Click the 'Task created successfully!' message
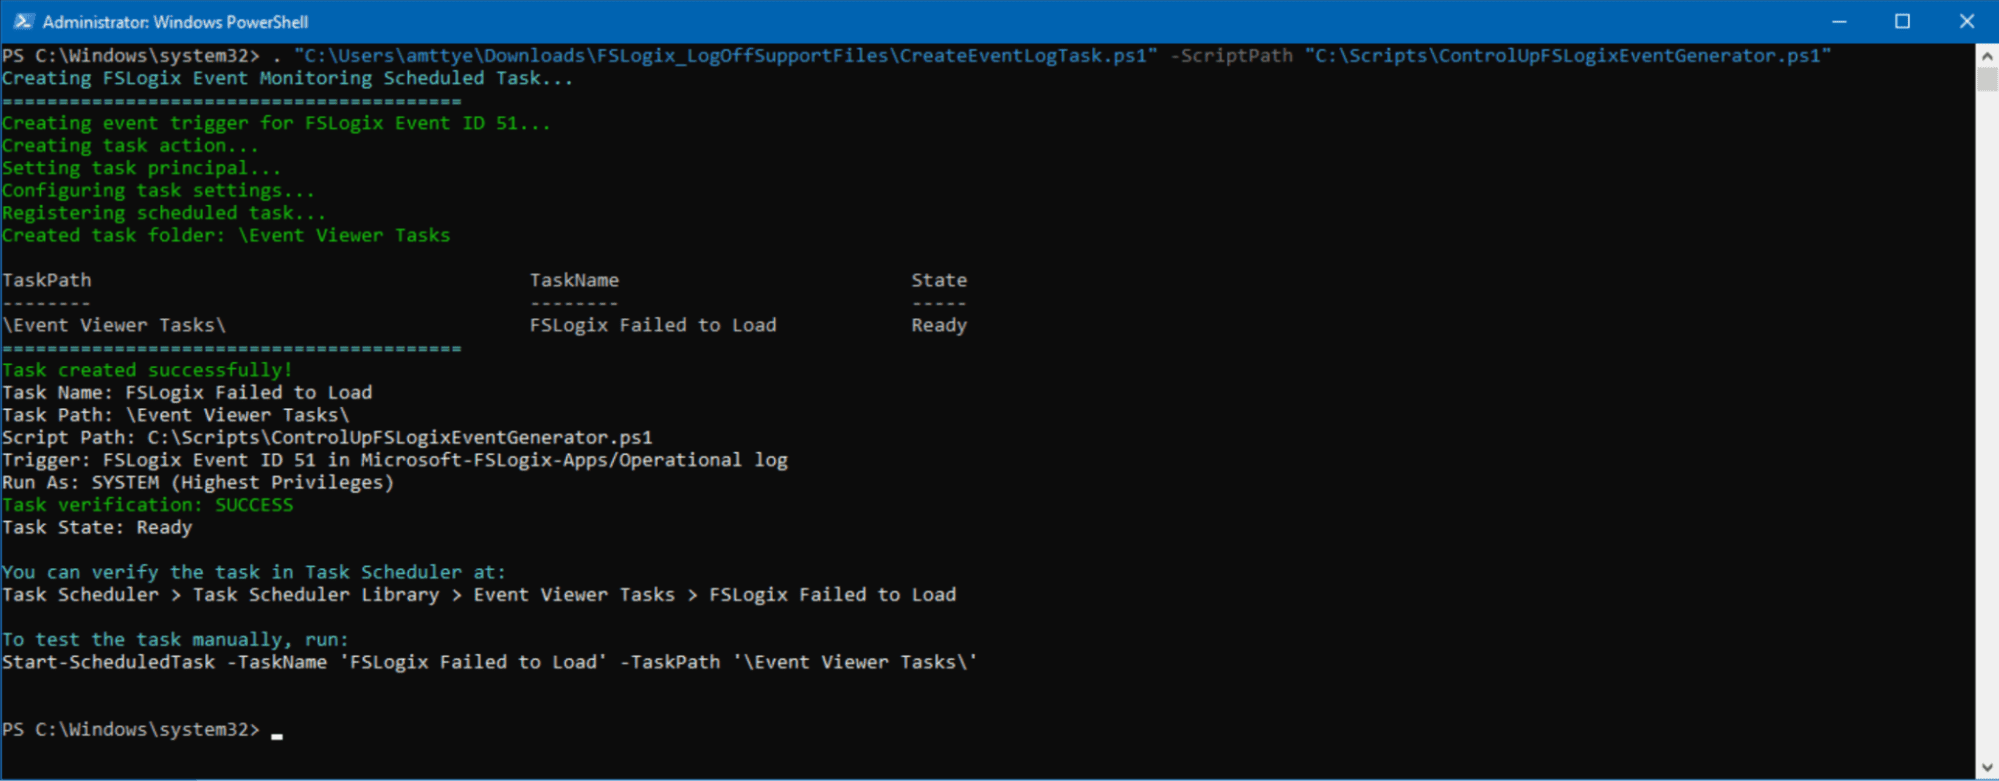Image resolution: width=1999 pixels, height=781 pixels. point(147,370)
